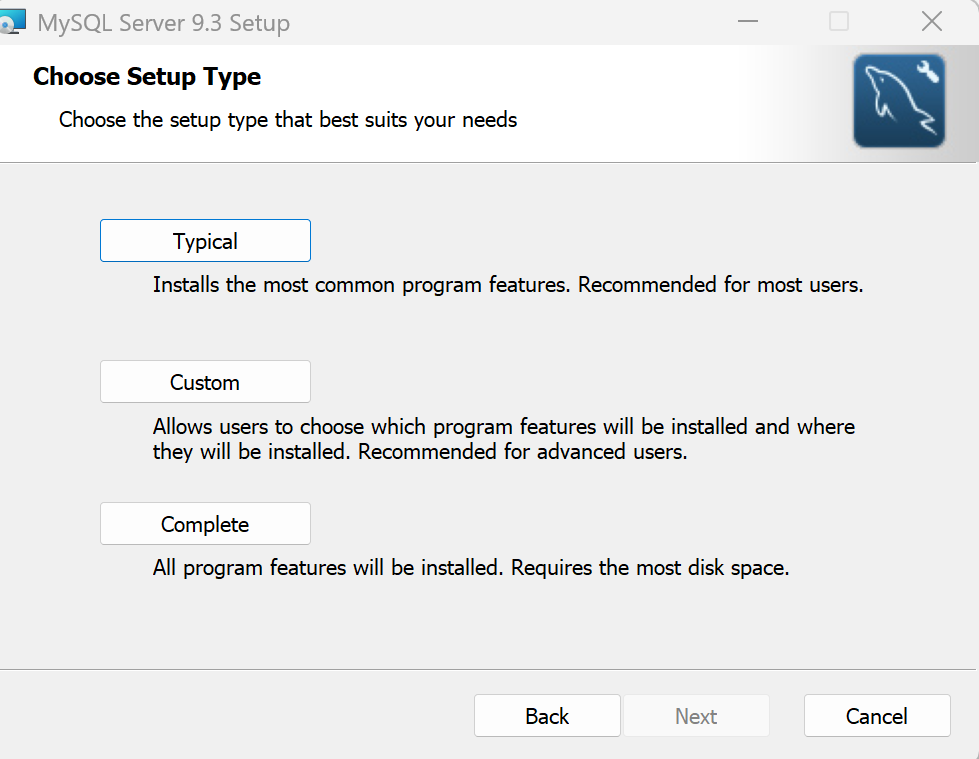
Task: Cancel the MySQL installation
Action: pos(877,716)
